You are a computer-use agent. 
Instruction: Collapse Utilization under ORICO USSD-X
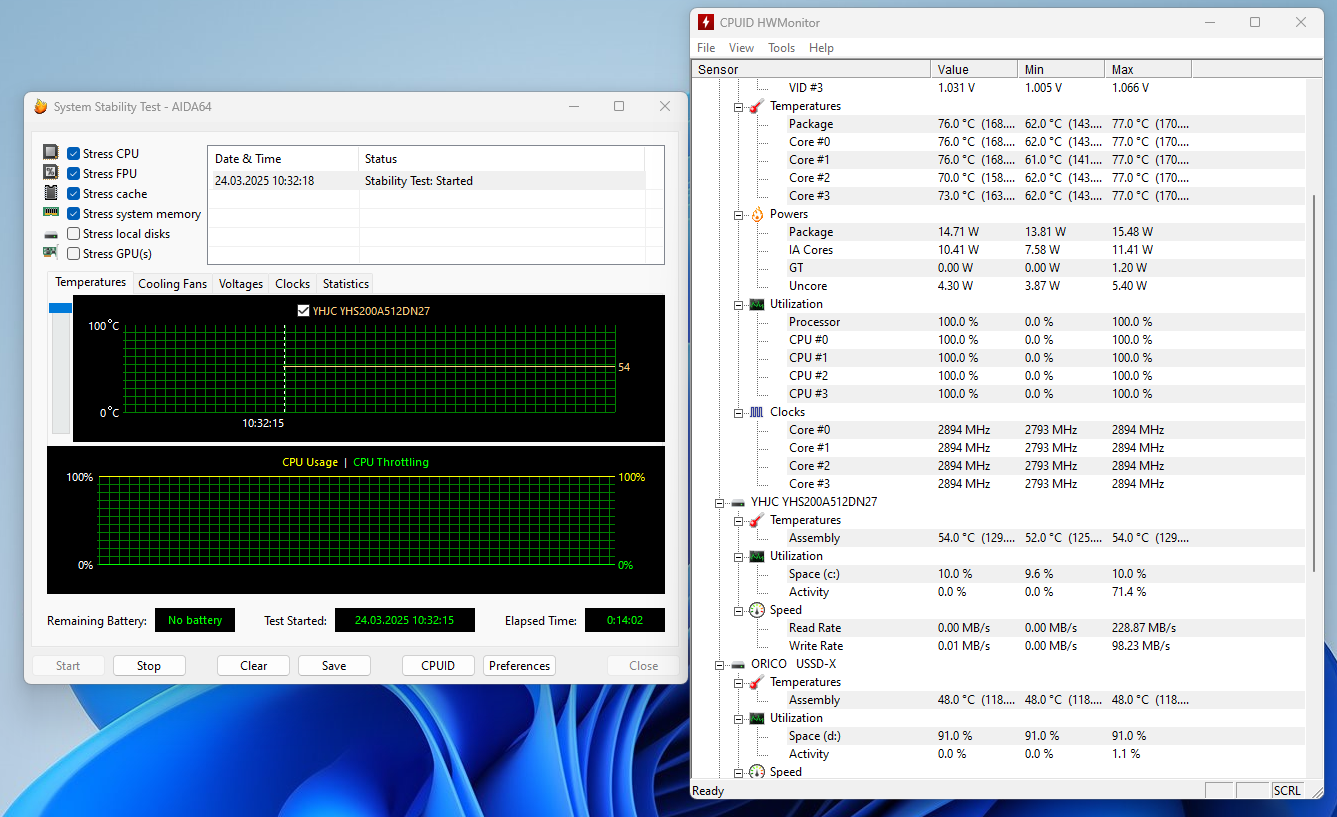click(739, 718)
